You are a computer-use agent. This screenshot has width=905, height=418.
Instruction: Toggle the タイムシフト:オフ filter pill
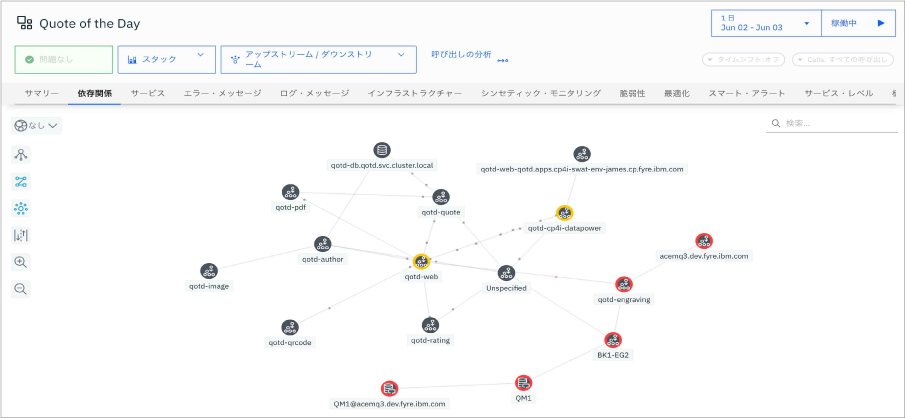744,59
